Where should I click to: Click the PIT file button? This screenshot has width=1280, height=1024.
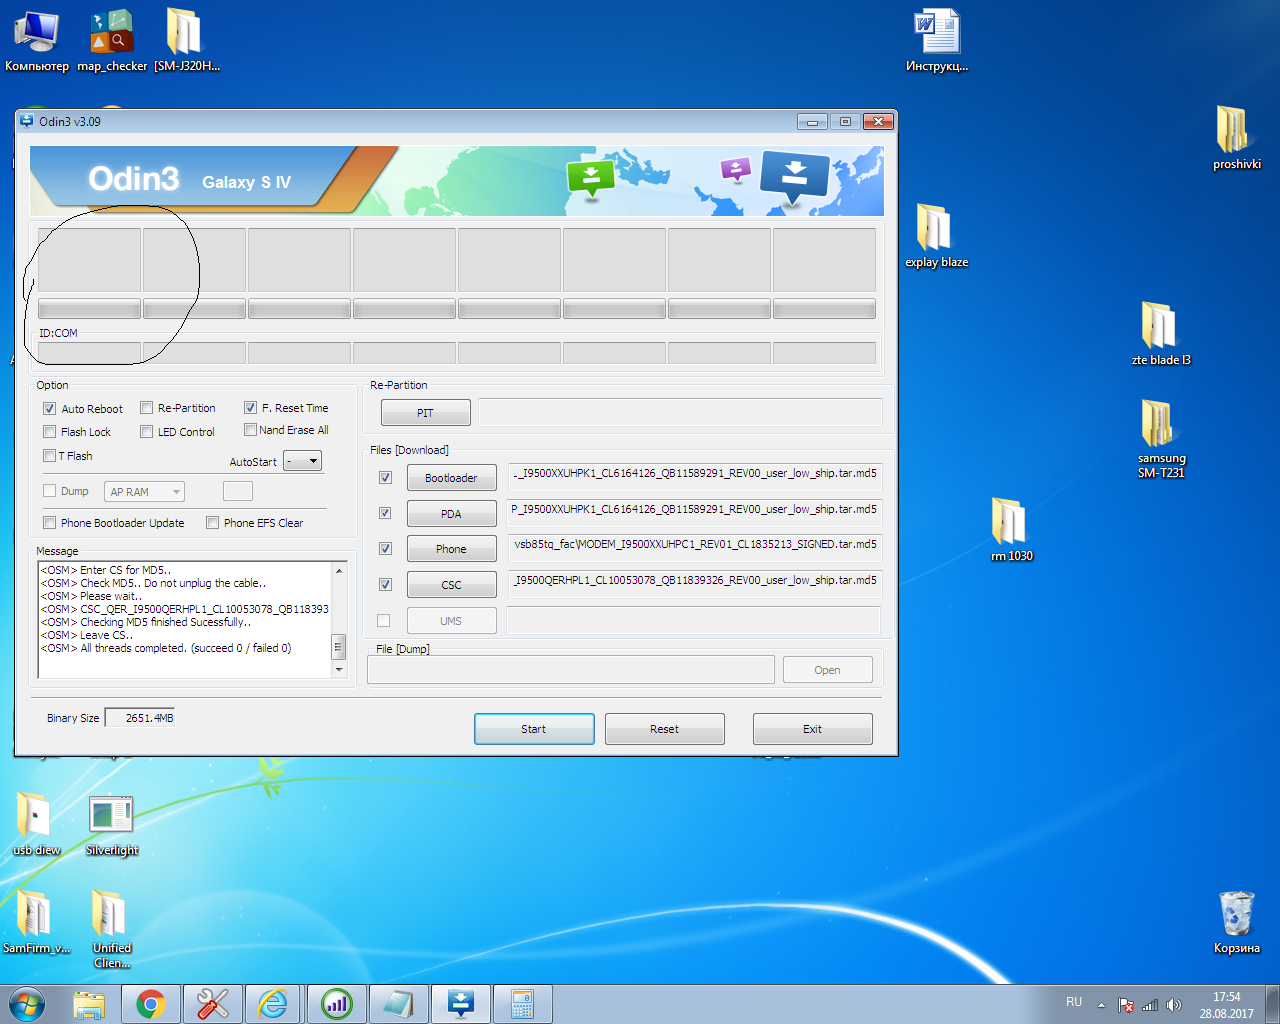click(x=425, y=413)
